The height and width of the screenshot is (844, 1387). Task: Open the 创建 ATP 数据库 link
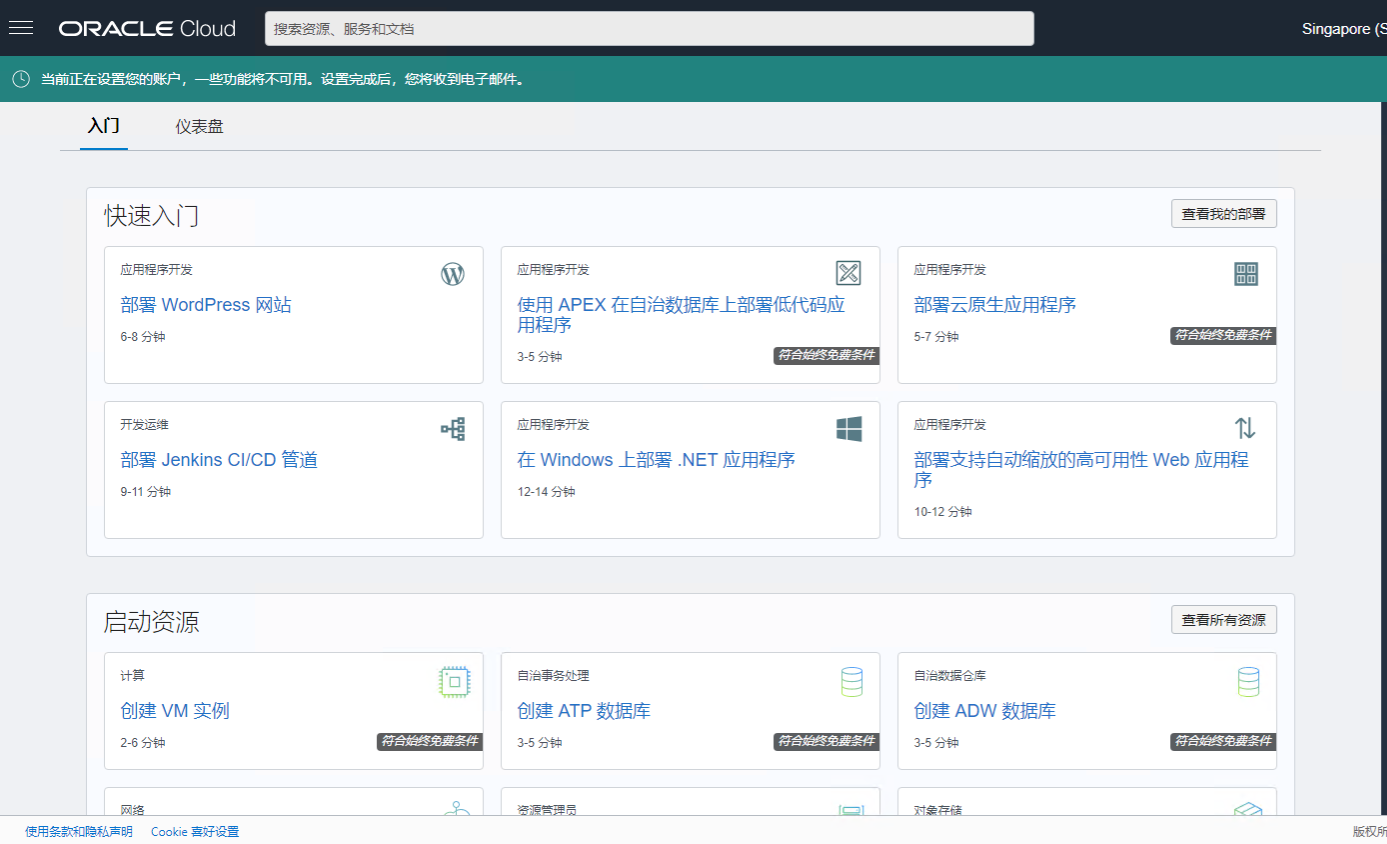pos(584,711)
